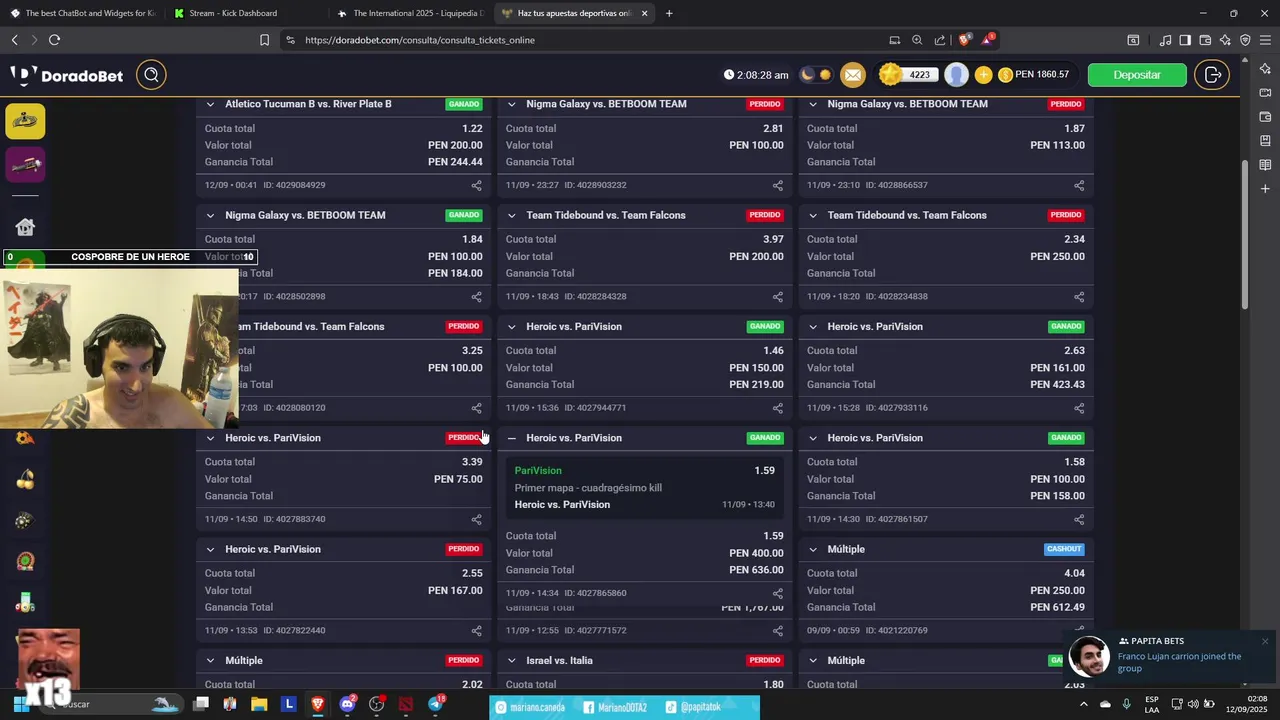Open the home sidebar icon
This screenshot has width=1280, height=720.
pos(25,227)
